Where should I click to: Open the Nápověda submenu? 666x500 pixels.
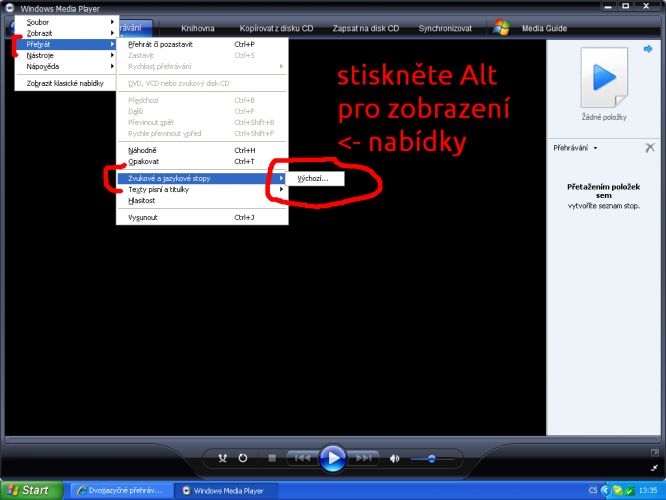[x=65, y=66]
